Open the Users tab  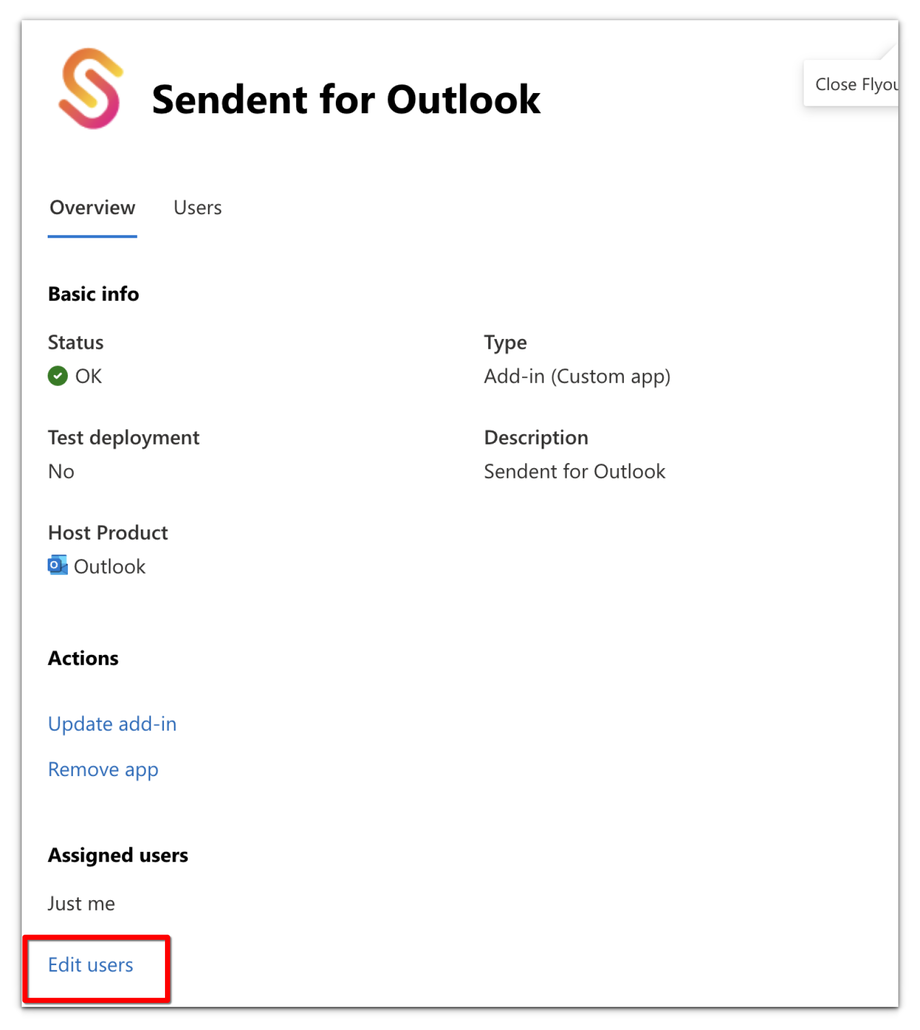click(x=197, y=208)
